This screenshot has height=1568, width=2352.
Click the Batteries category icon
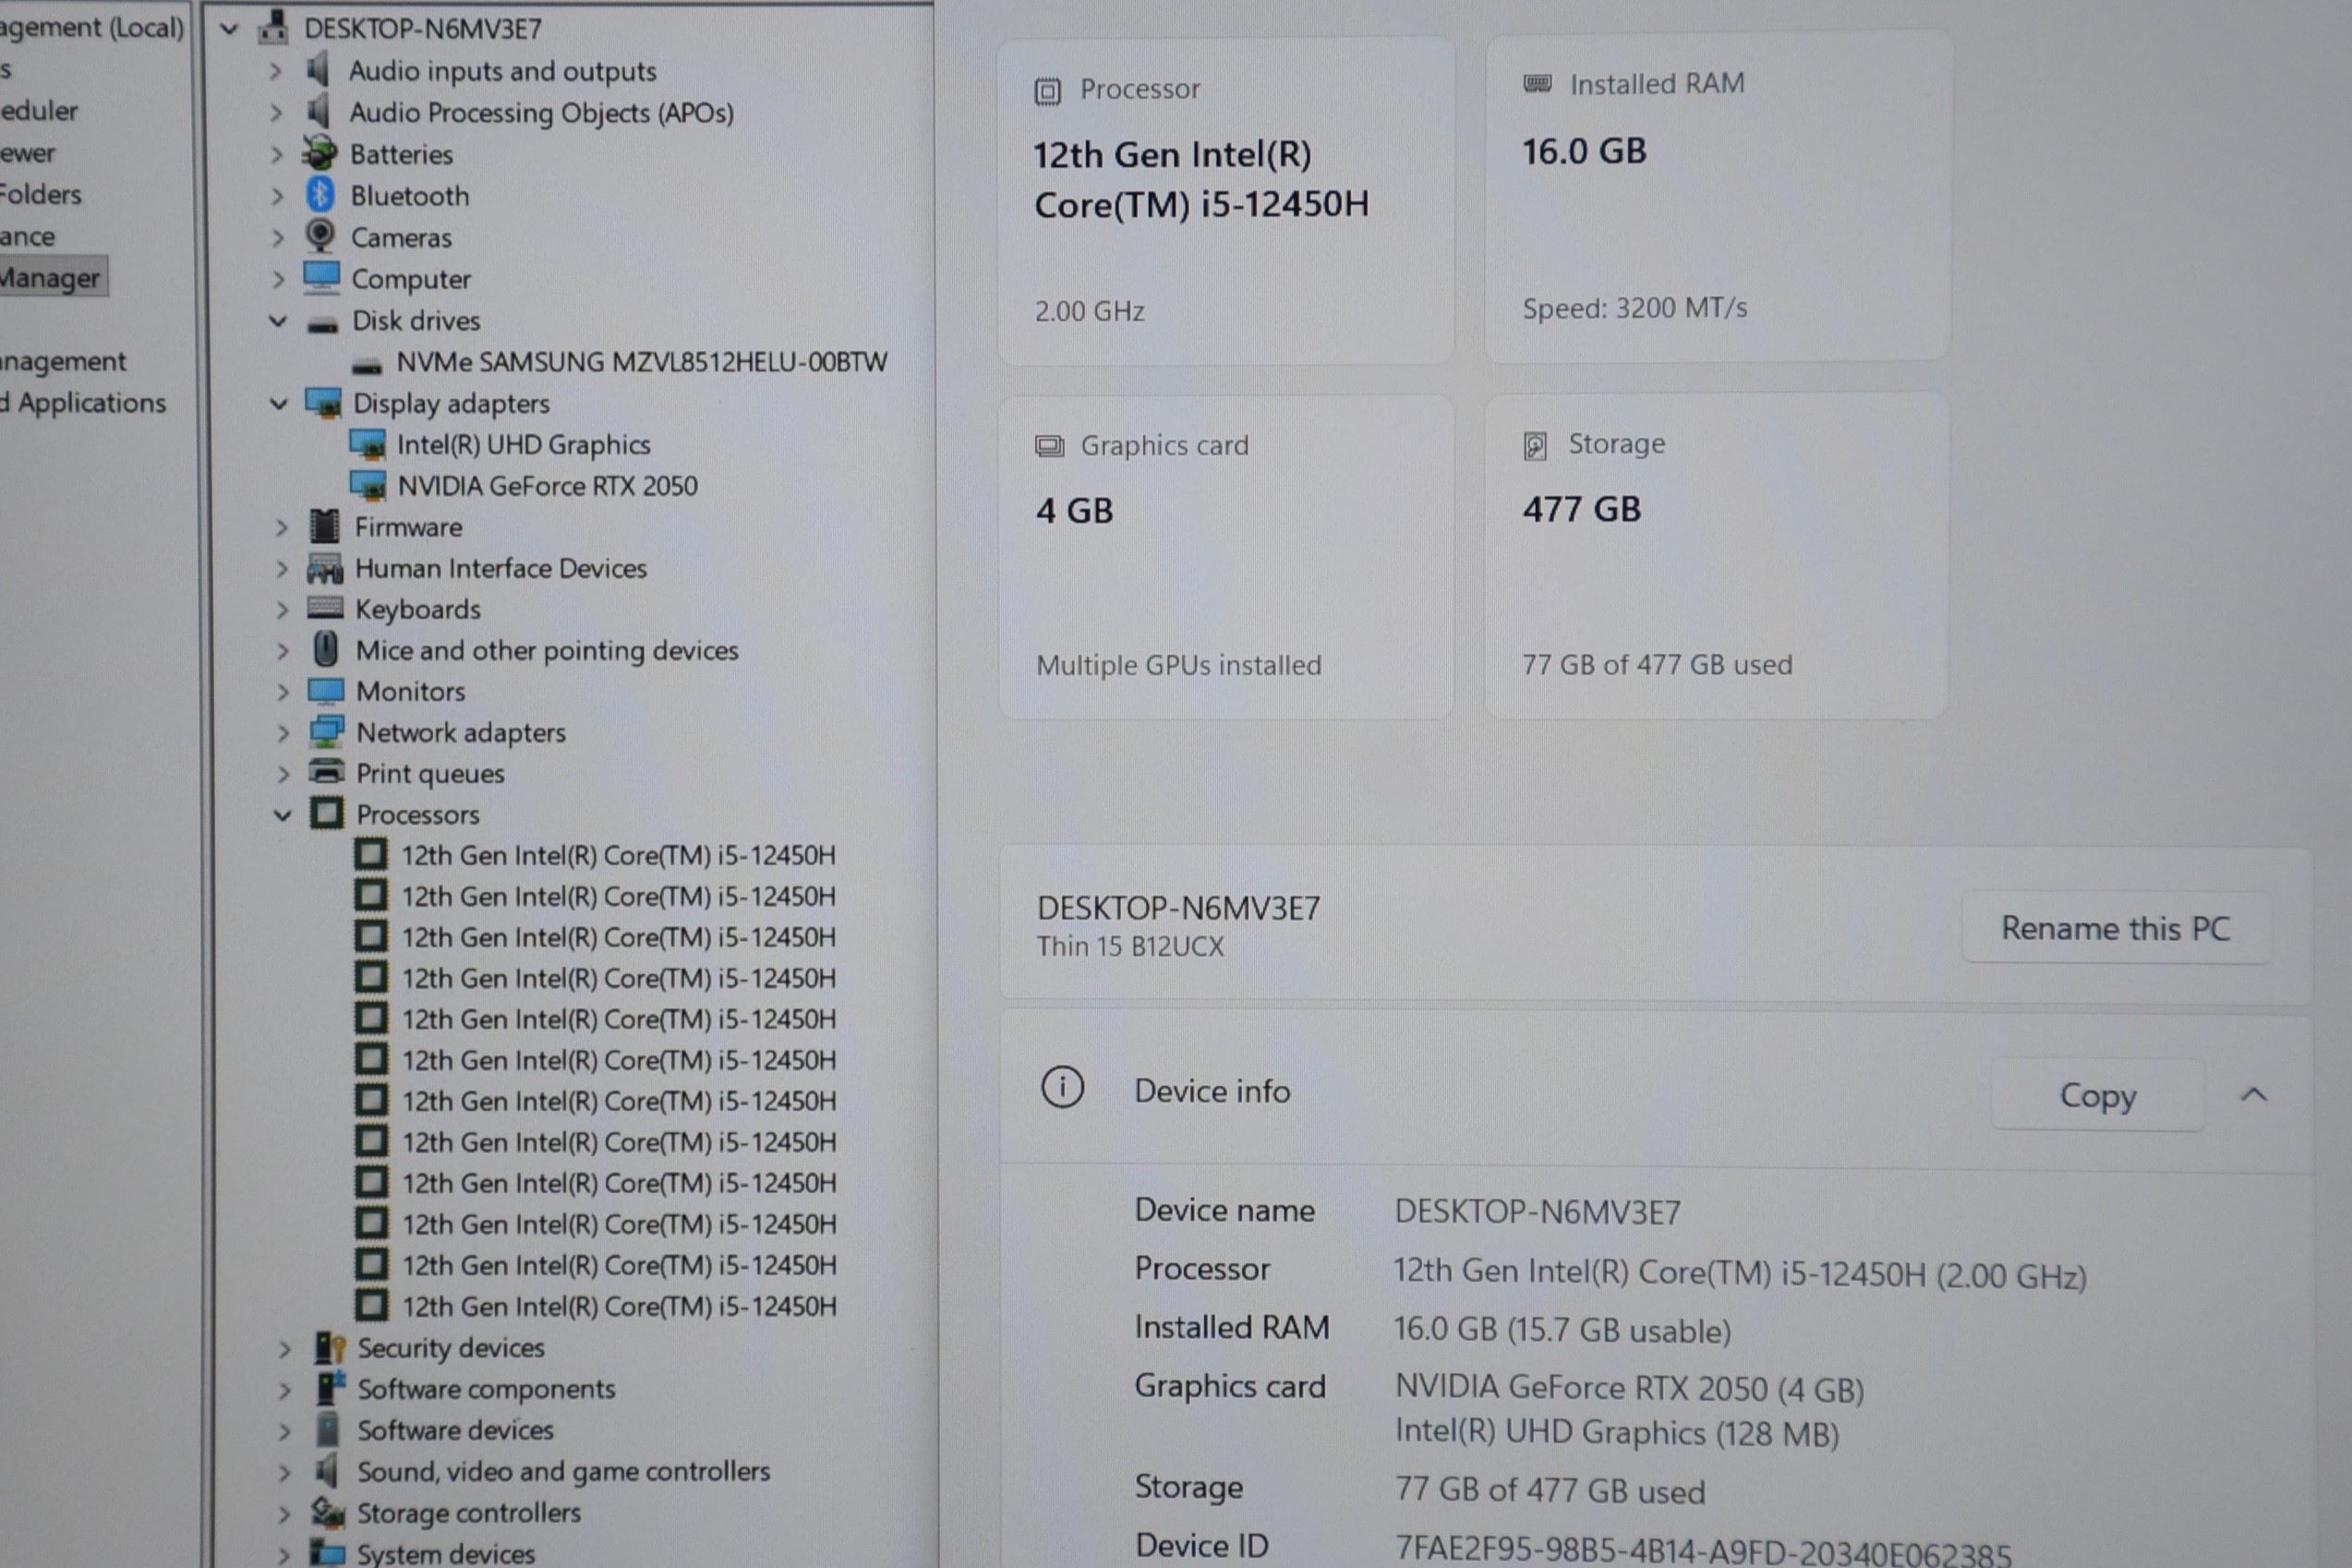[x=320, y=153]
